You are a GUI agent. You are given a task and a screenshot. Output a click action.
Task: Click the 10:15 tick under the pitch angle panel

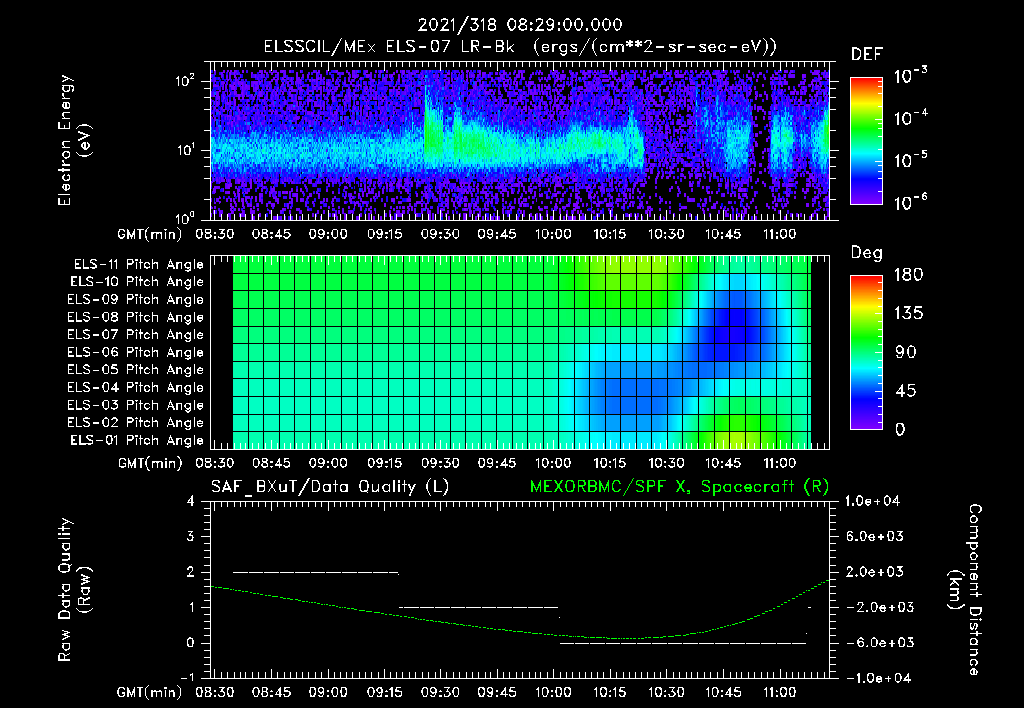[x=609, y=464]
